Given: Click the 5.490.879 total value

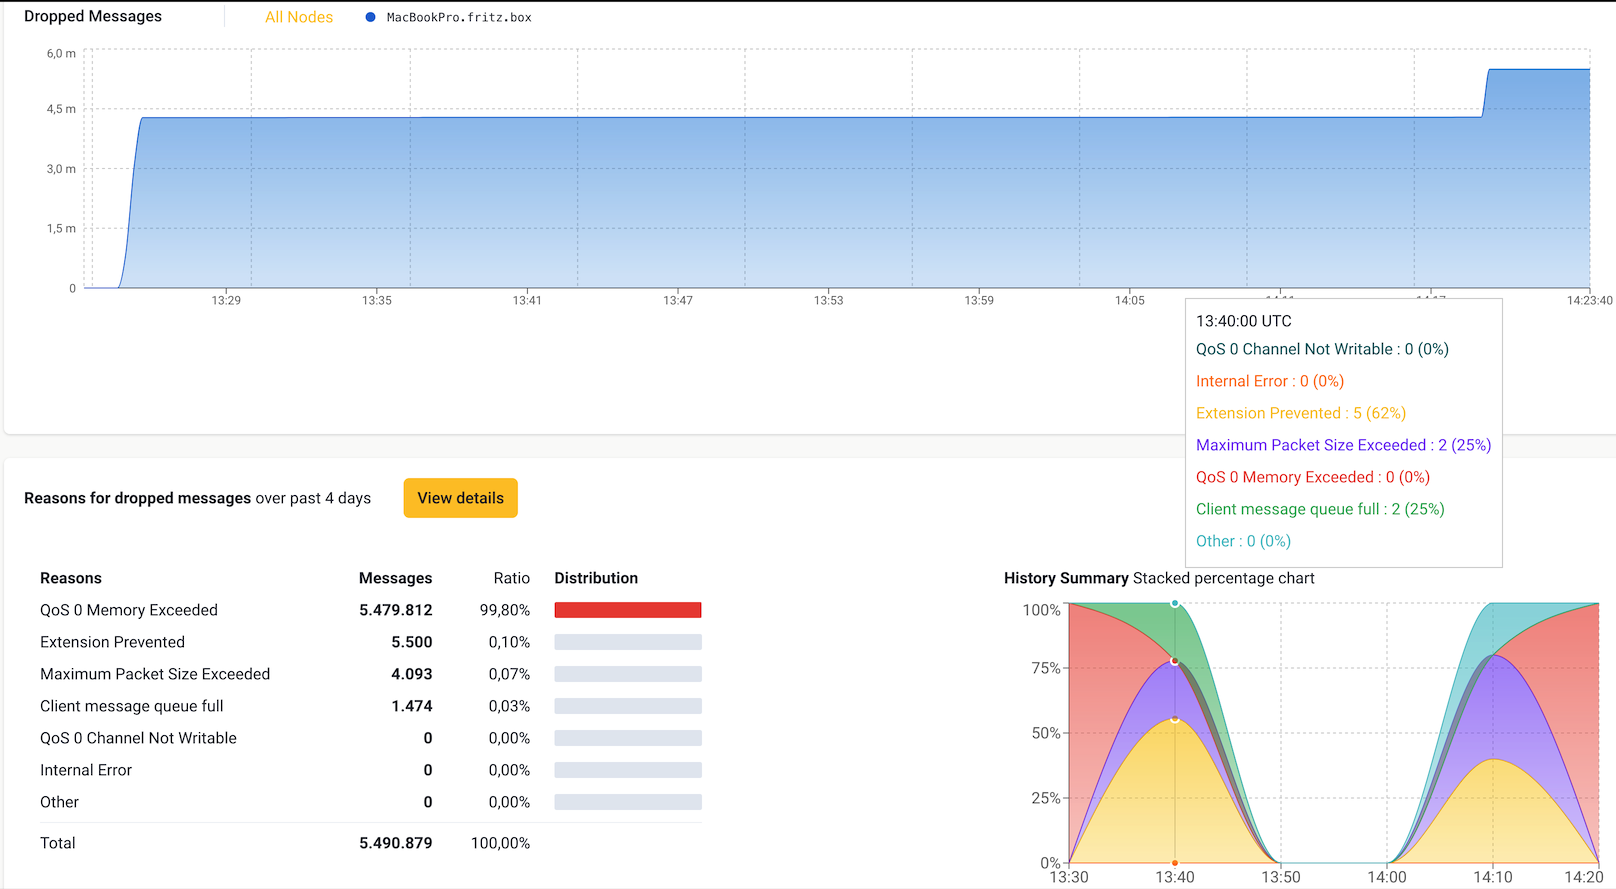Looking at the screenshot, I should point(396,843).
